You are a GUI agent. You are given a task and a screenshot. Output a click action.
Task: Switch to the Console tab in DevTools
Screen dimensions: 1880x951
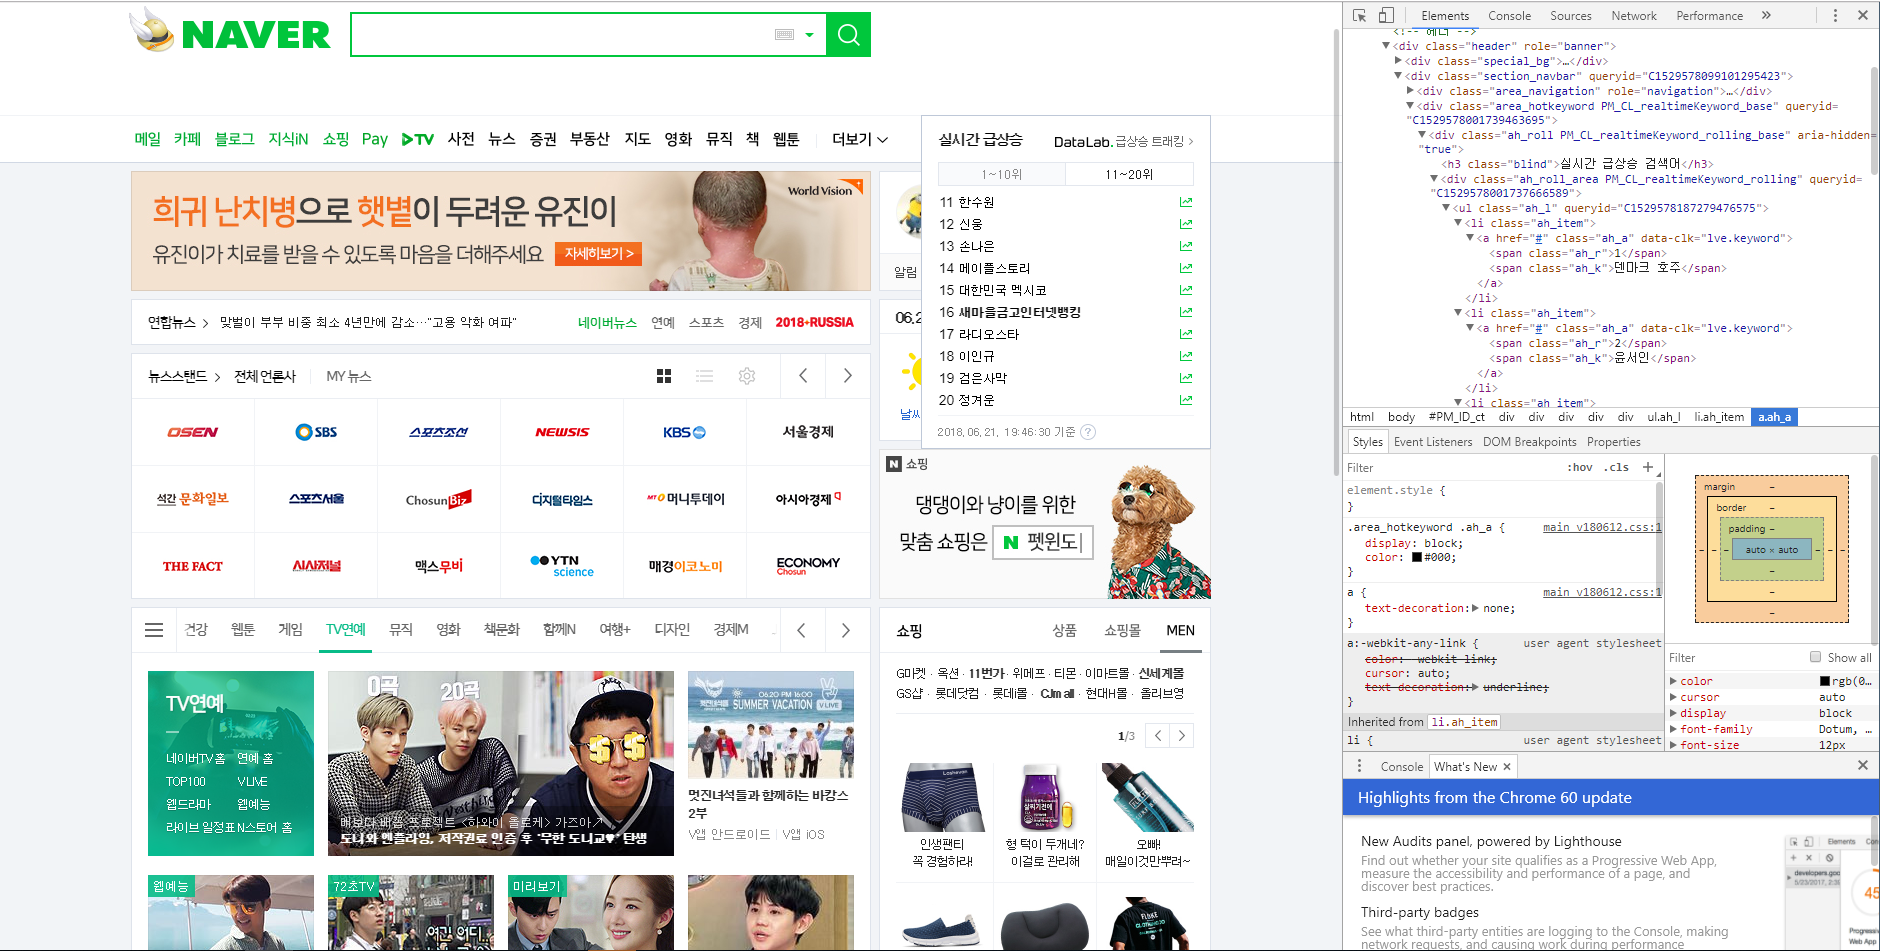click(1509, 16)
